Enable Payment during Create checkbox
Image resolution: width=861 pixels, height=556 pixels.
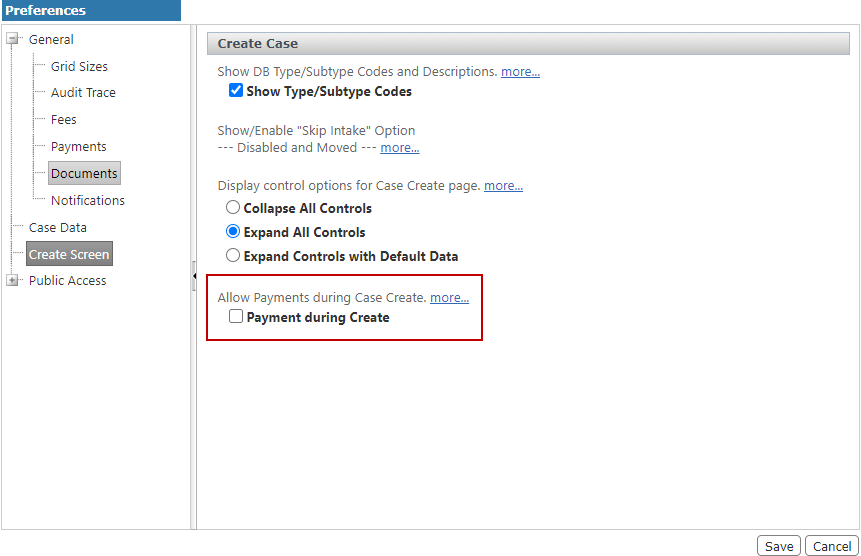[x=236, y=317]
